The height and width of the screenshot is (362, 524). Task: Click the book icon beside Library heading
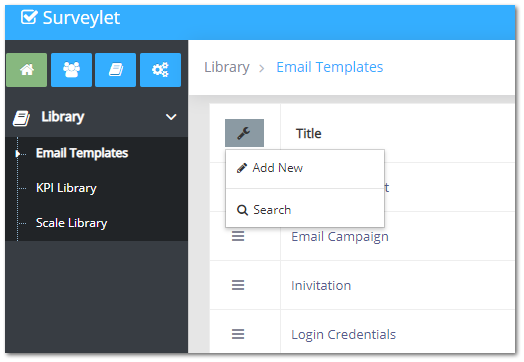21,119
